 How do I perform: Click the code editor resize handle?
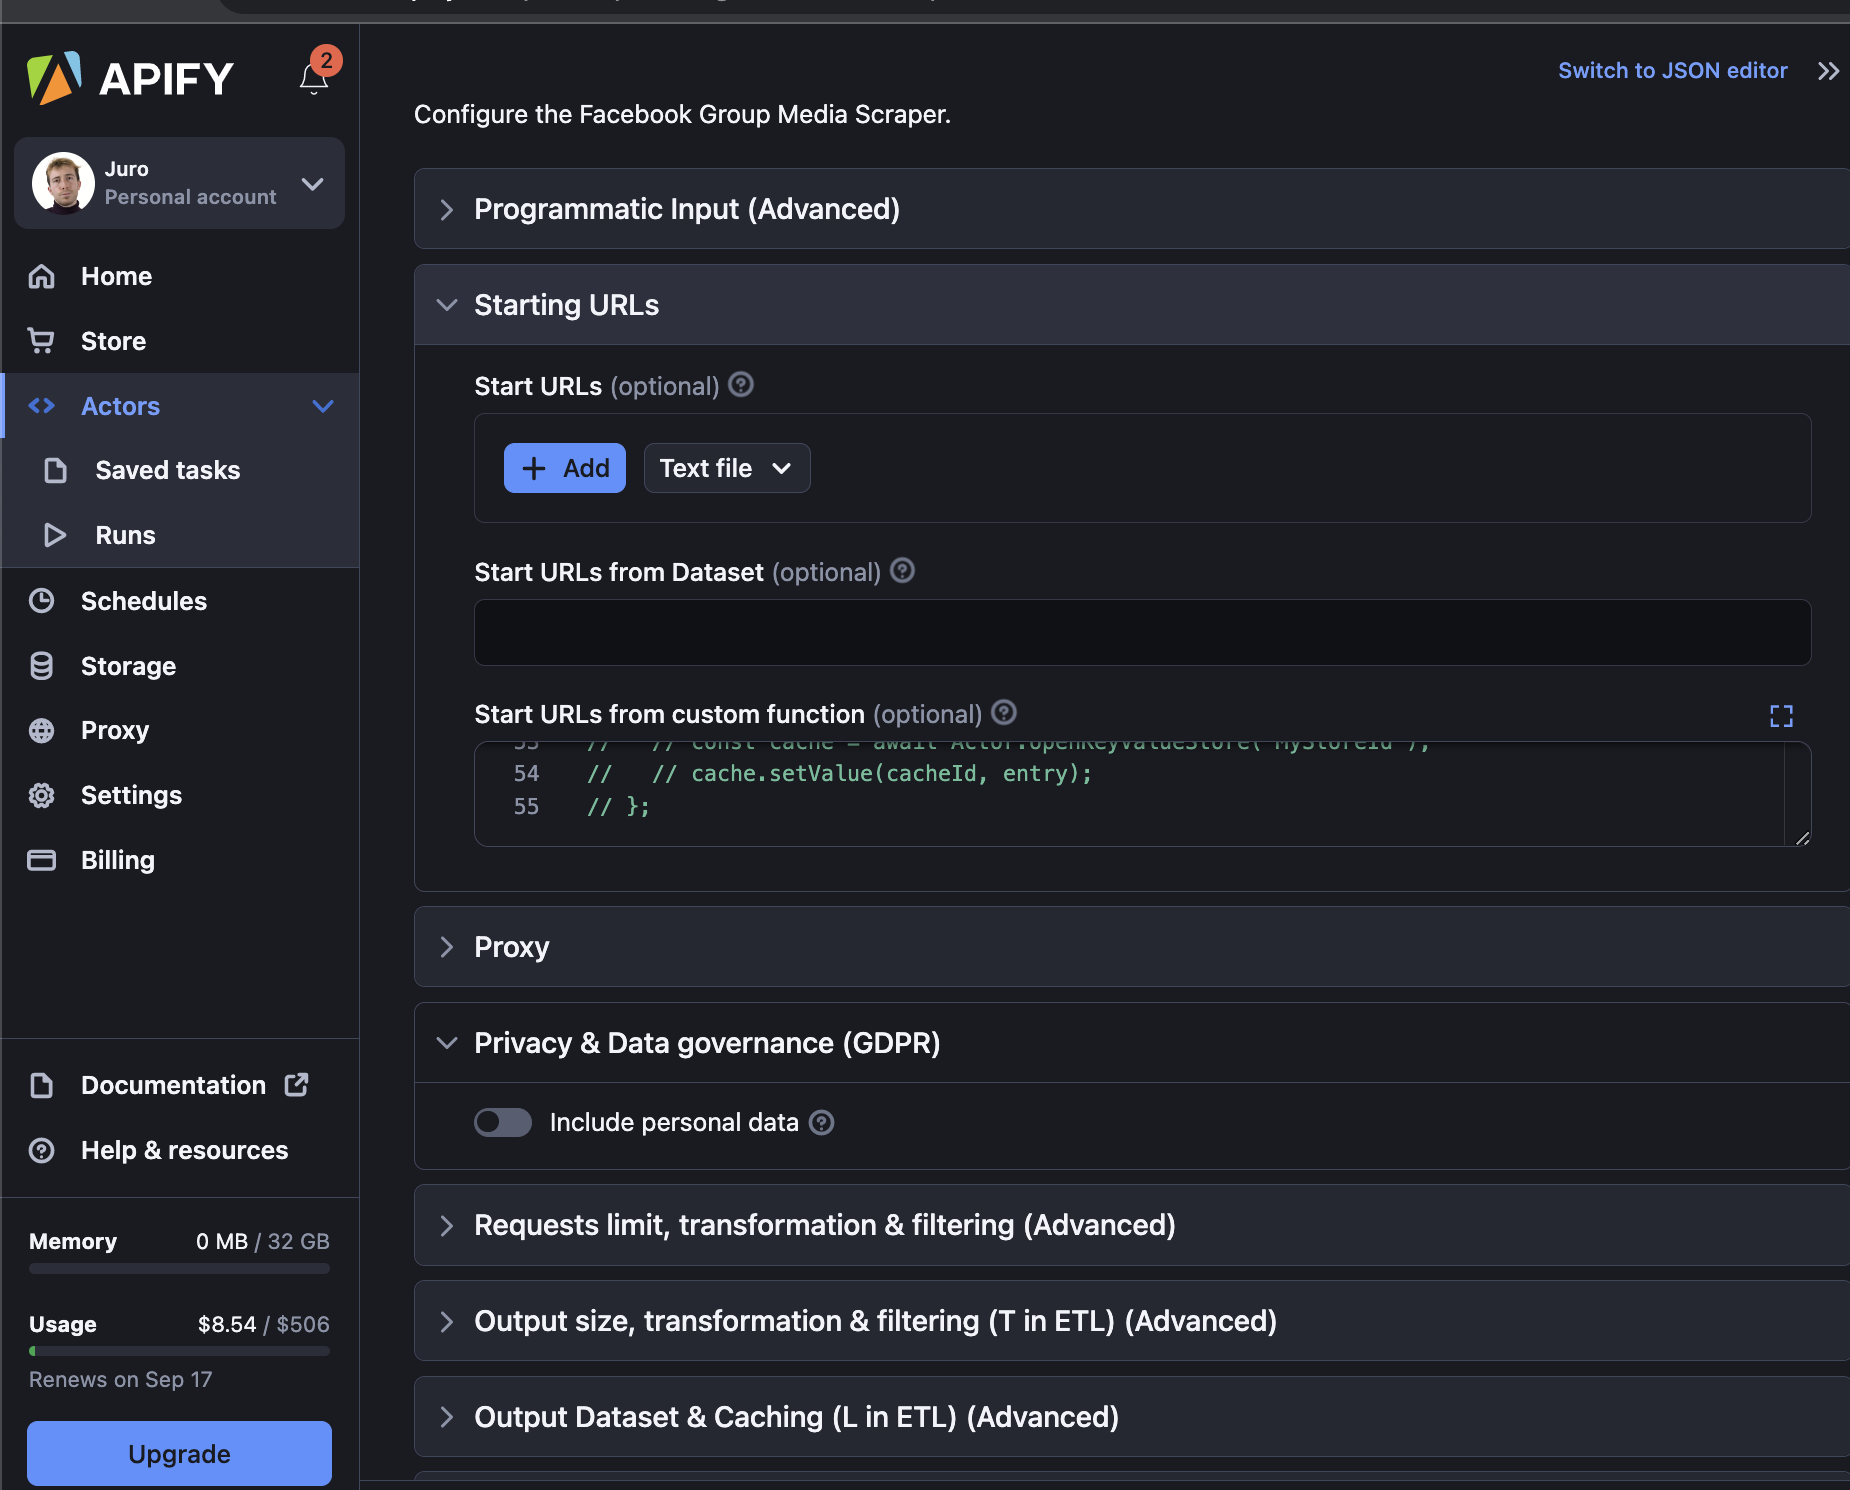[x=1802, y=838]
